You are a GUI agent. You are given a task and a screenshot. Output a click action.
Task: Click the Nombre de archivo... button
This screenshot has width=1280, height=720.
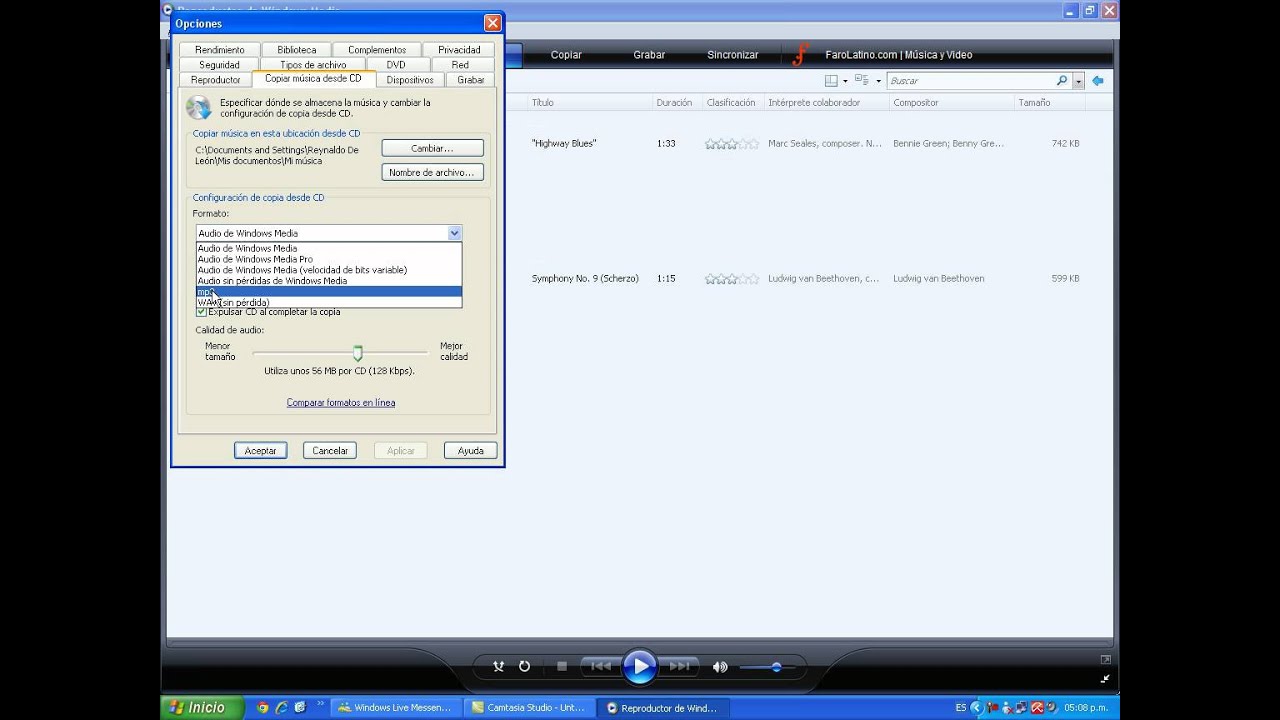pyautogui.click(x=432, y=172)
